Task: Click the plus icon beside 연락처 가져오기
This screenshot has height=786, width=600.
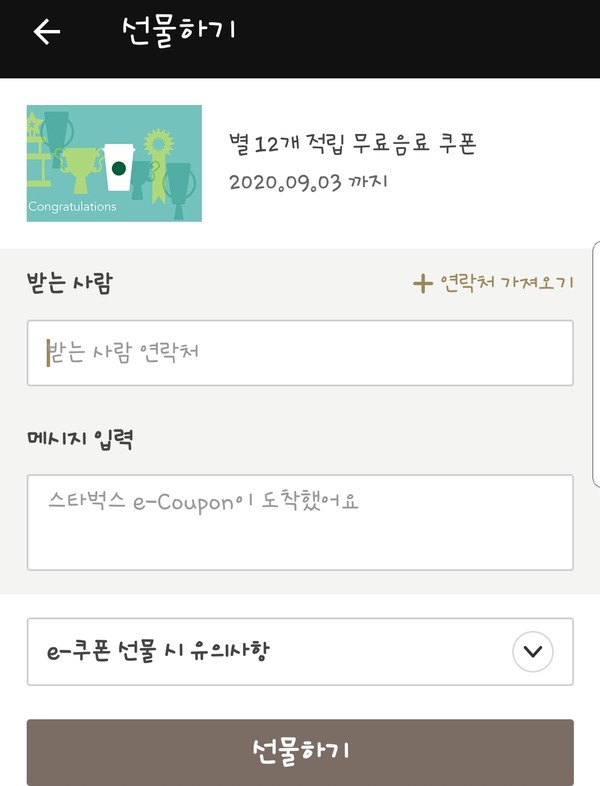Action: [x=423, y=284]
